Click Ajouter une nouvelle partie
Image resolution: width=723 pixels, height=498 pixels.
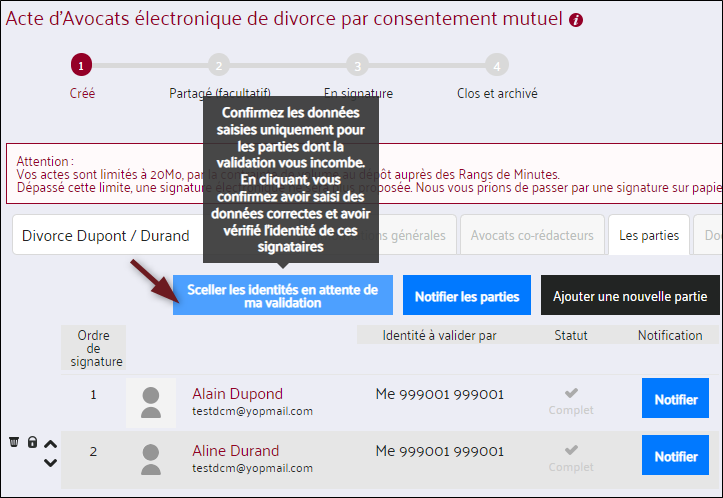[630, 296]
